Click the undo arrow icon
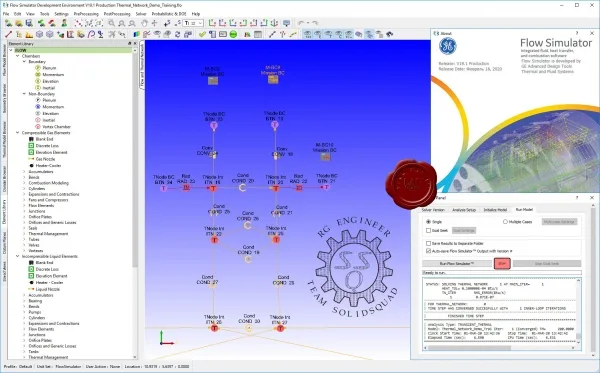This screenshot has width=600, height=373. point(302,23)
